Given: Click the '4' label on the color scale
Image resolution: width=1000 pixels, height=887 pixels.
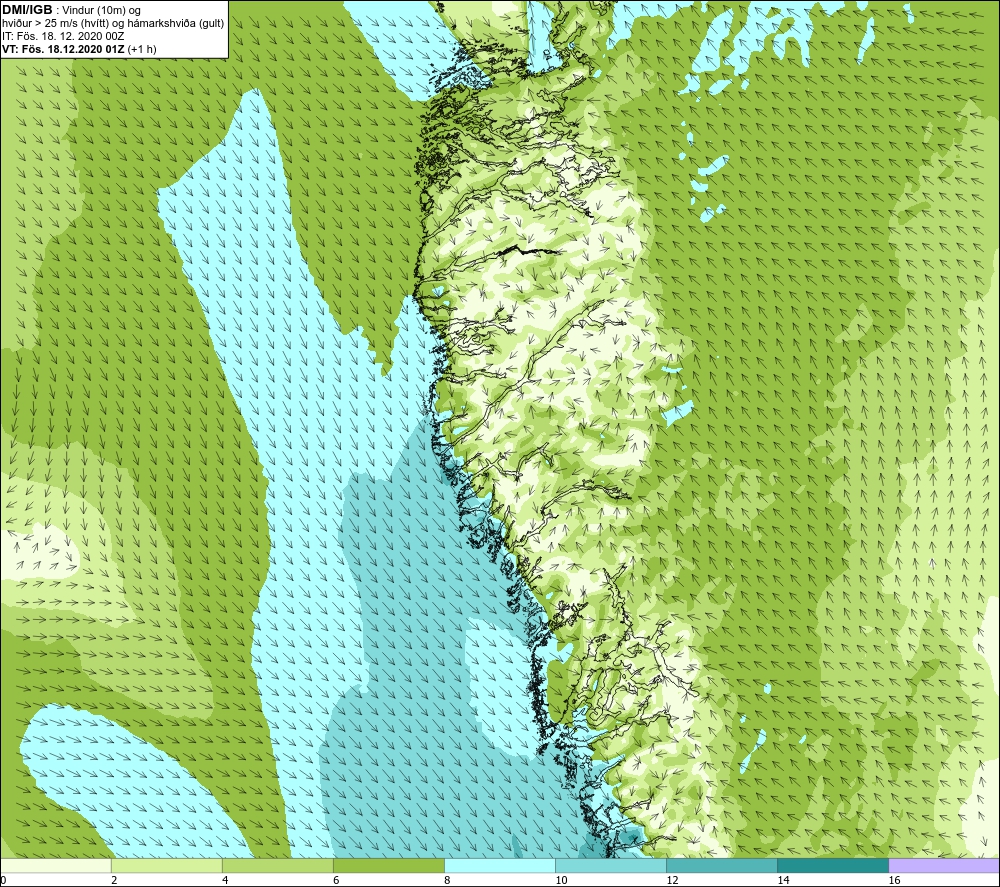Looking at the screenshot, I should click(225, 881).
